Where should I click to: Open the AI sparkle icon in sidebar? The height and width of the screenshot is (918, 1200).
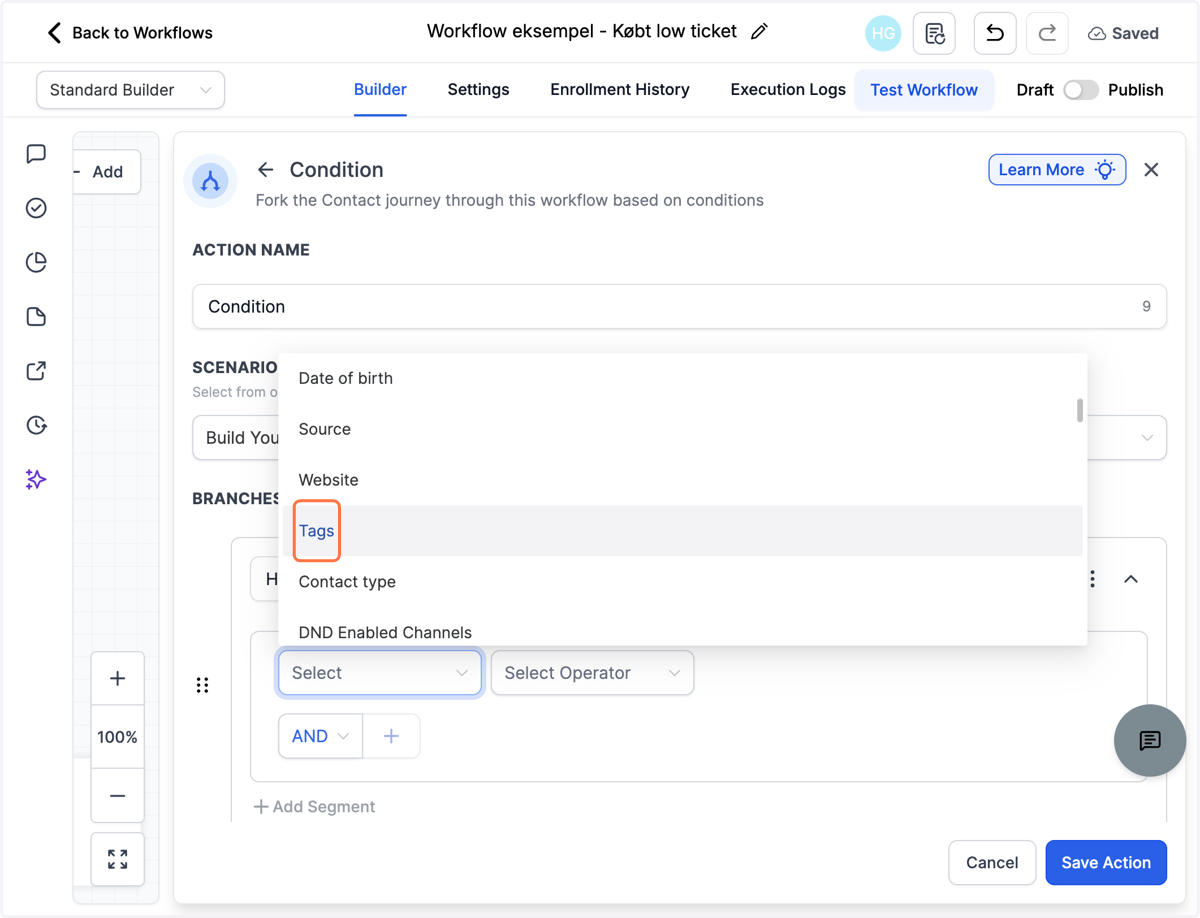coord(36,479)
